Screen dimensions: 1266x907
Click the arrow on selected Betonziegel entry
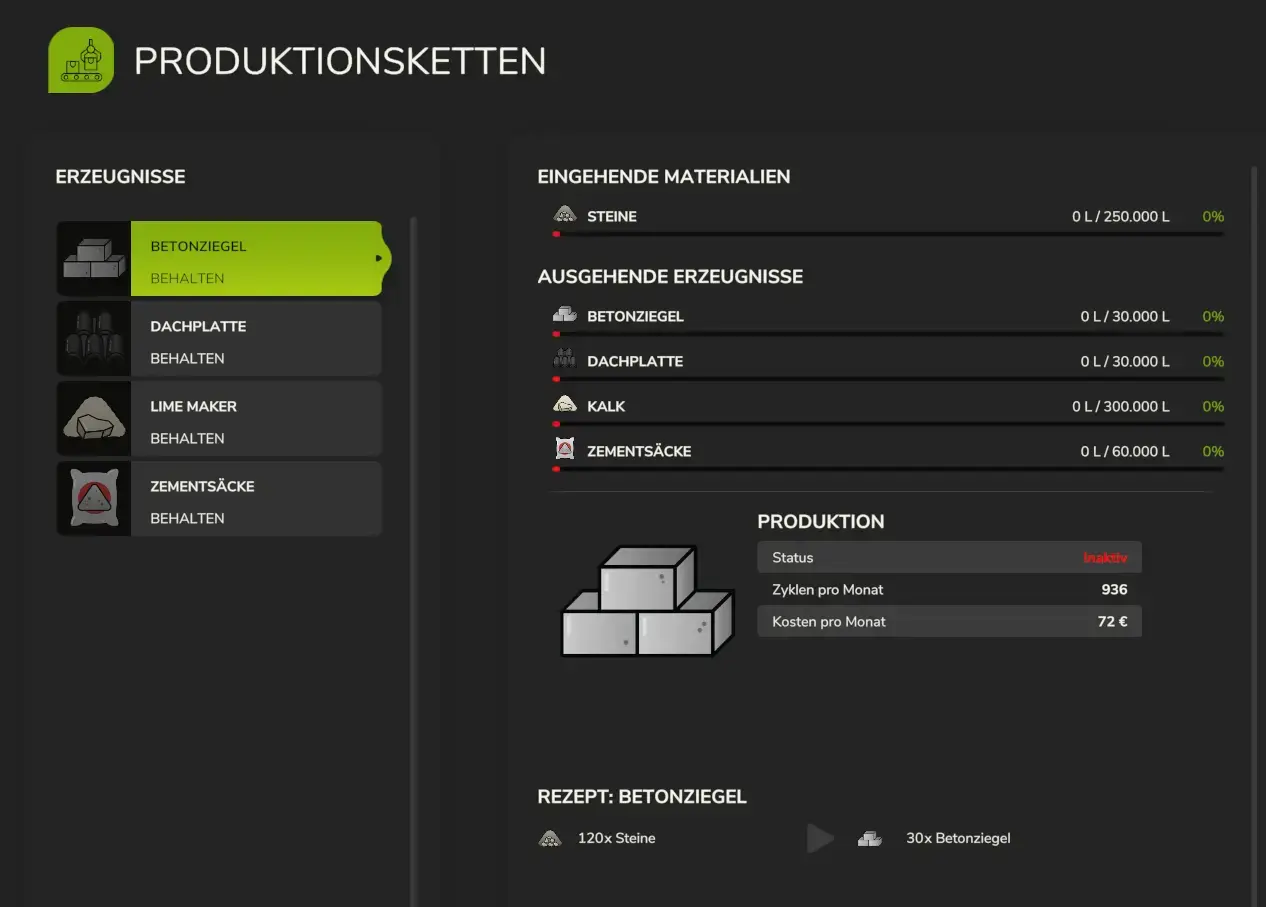[x=379, y=259]
